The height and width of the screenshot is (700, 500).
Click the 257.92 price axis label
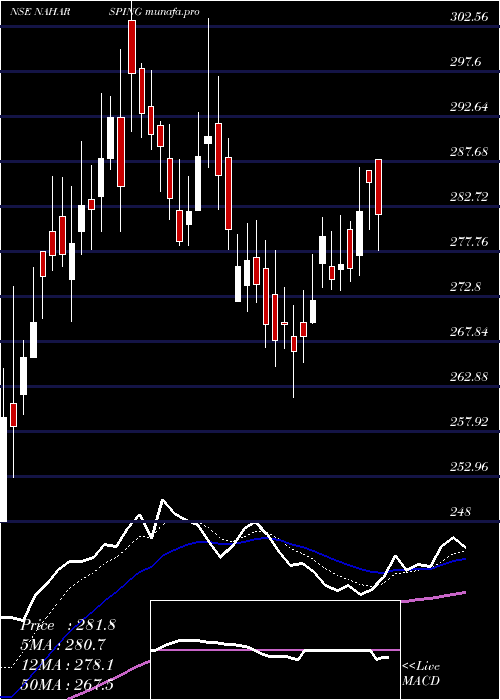click(469, 421)
